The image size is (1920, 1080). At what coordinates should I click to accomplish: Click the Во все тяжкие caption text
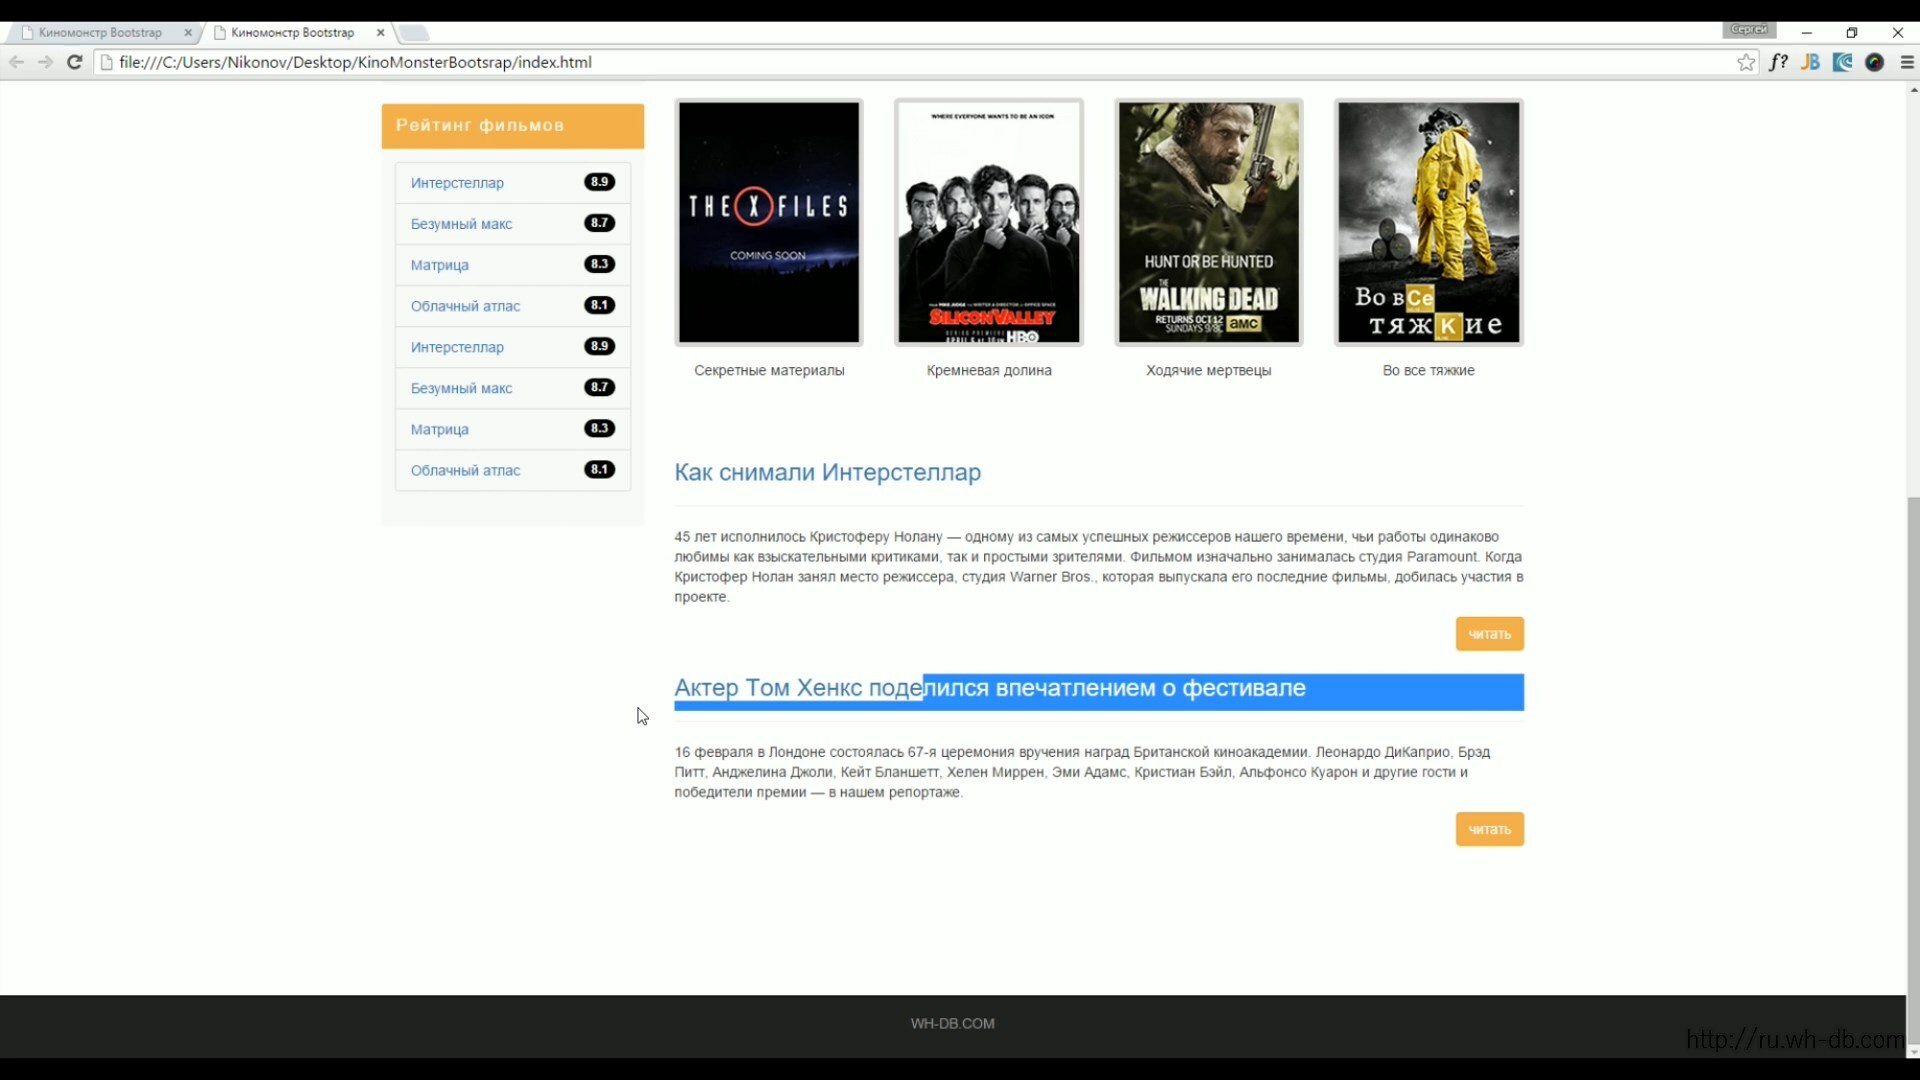(1429, 370)
